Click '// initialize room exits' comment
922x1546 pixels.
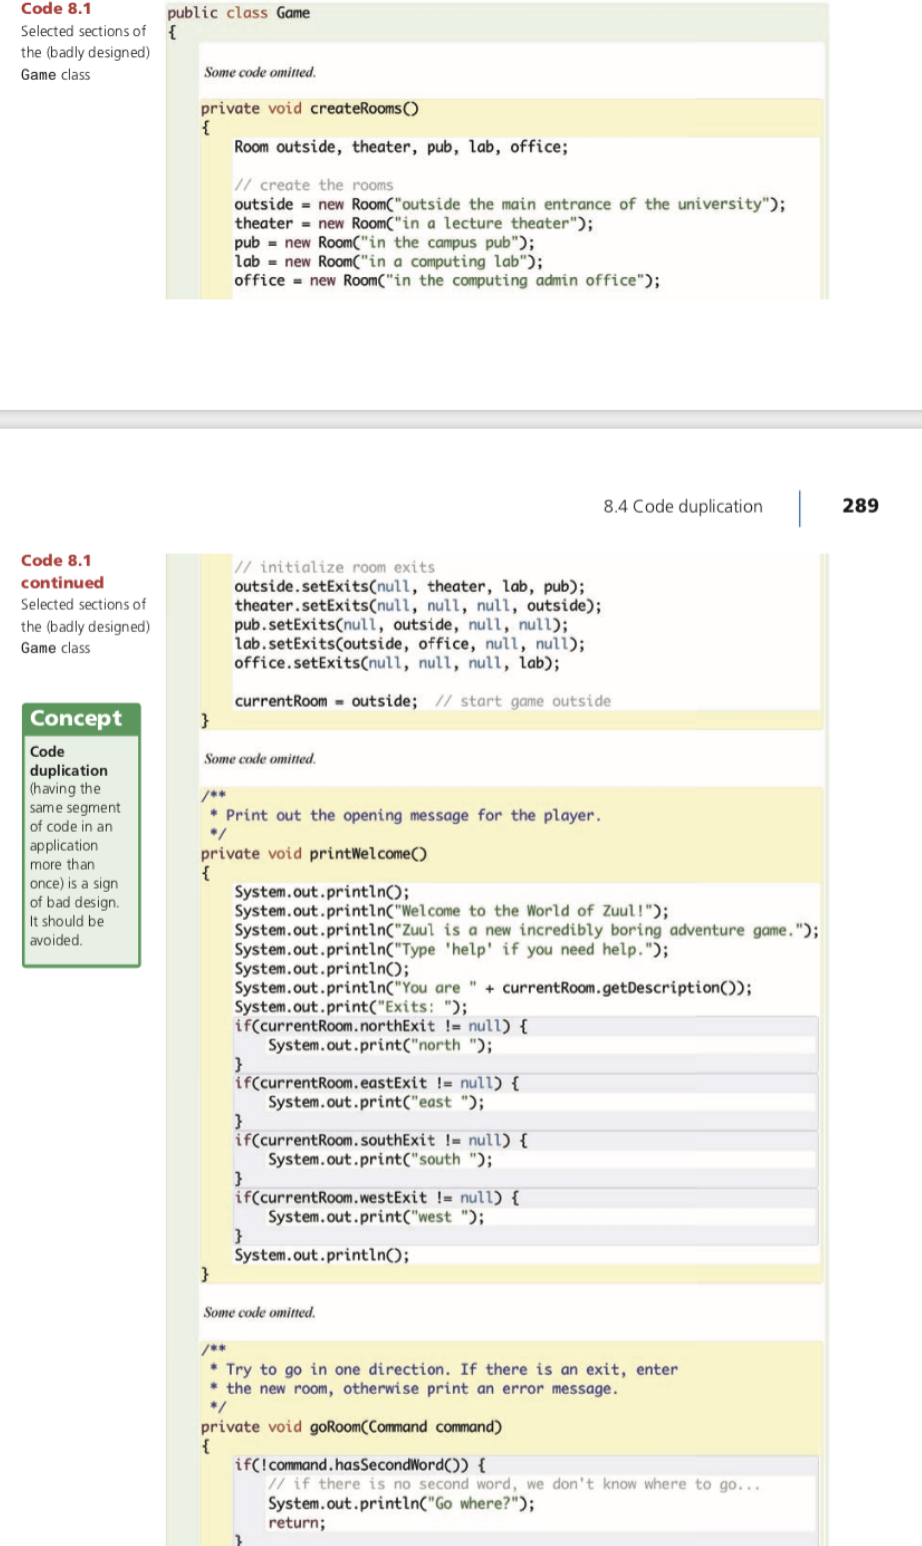pos(335,567)
